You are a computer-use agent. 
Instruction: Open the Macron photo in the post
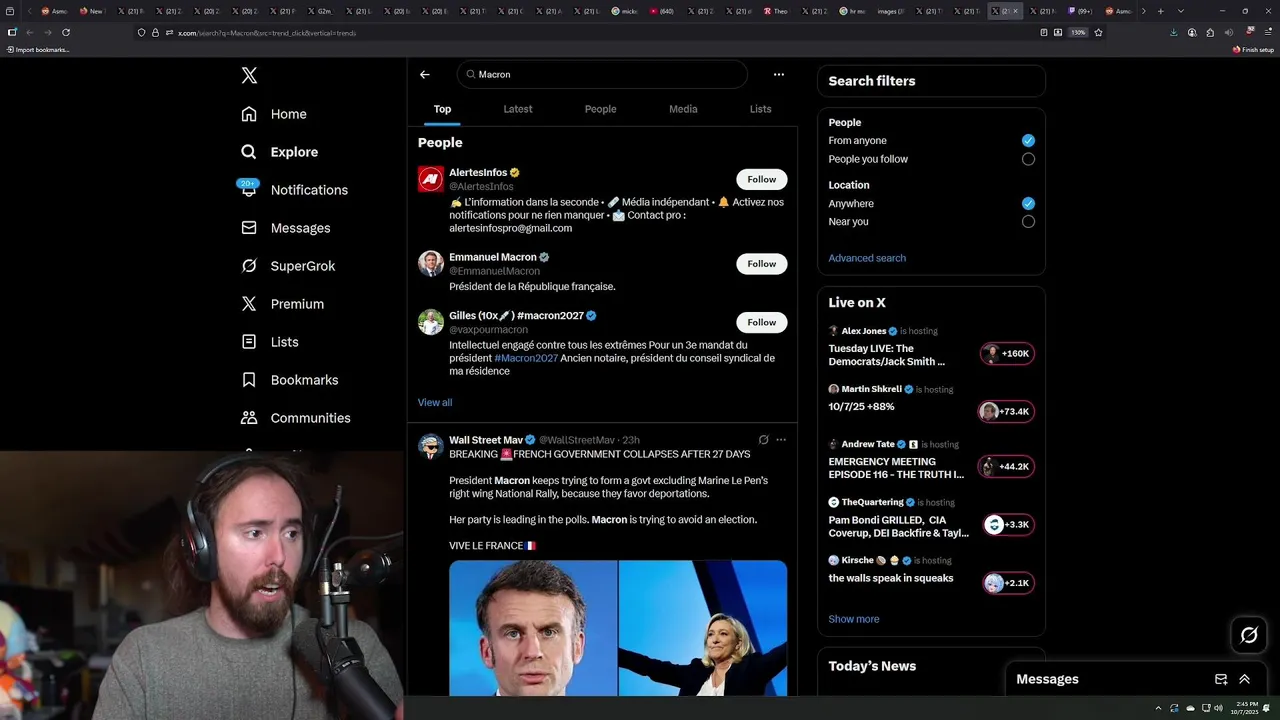coord(533,628)
